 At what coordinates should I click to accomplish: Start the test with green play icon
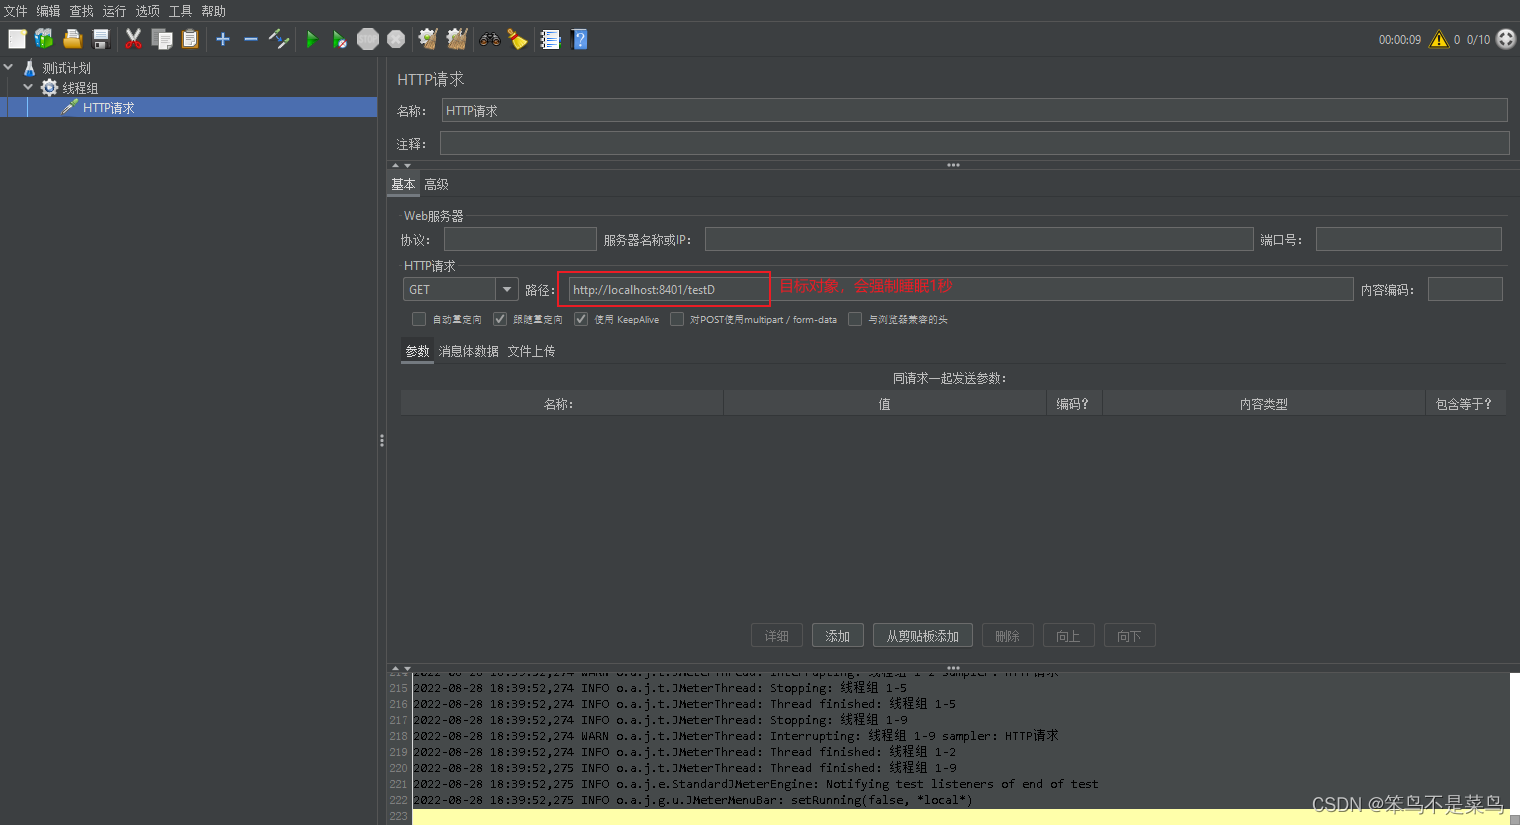click(312, 39)
